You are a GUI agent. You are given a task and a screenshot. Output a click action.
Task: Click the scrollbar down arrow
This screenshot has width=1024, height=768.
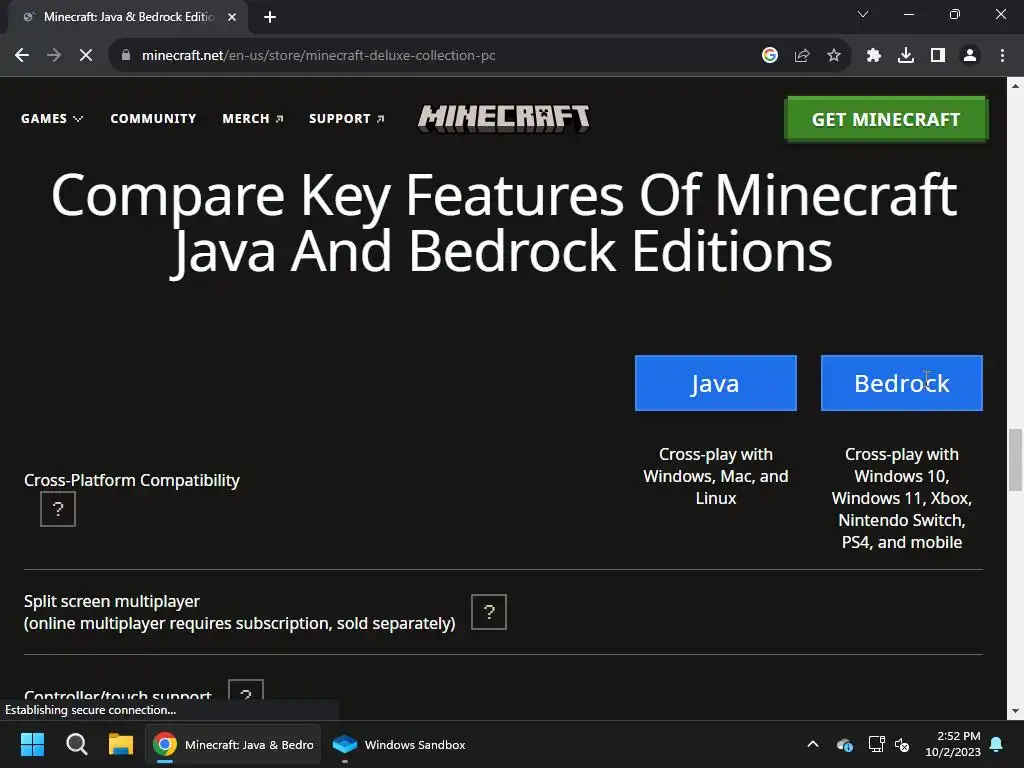pyautogui.click(x=1016, y=711)
